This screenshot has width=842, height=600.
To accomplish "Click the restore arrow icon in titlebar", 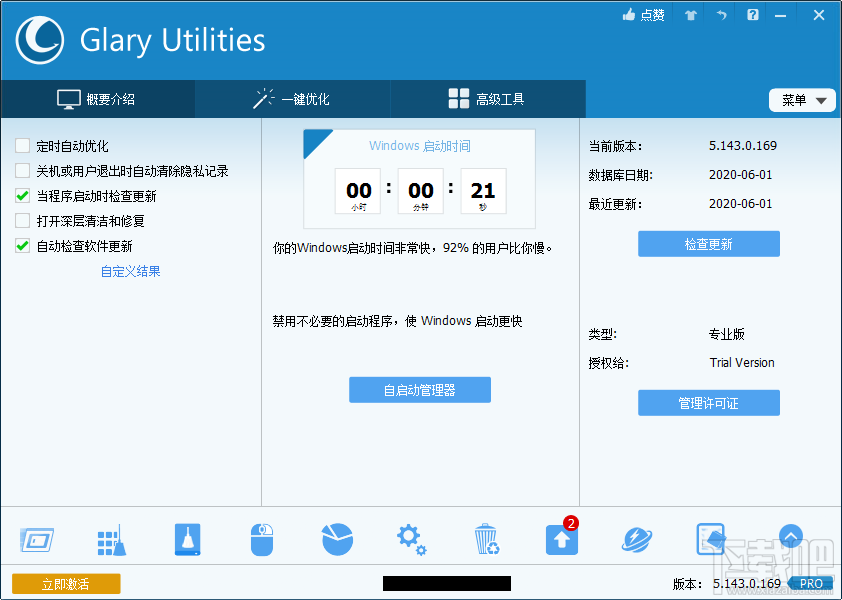I will (721, 14).
